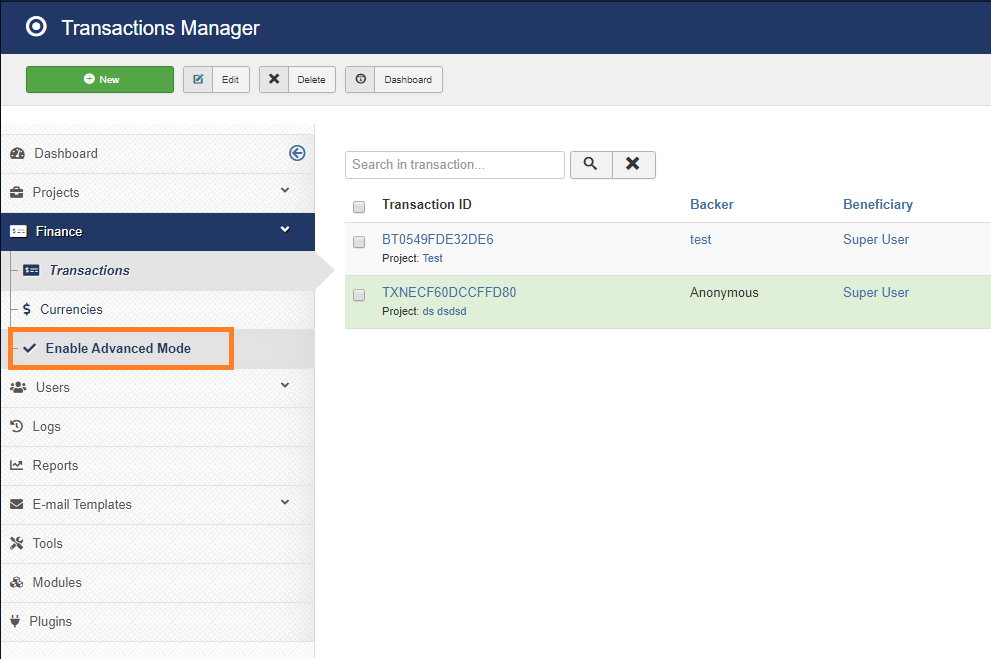Open the backer test link
Image resolution: width=991 pixels, height=659 pixels.
click(700, 239)
